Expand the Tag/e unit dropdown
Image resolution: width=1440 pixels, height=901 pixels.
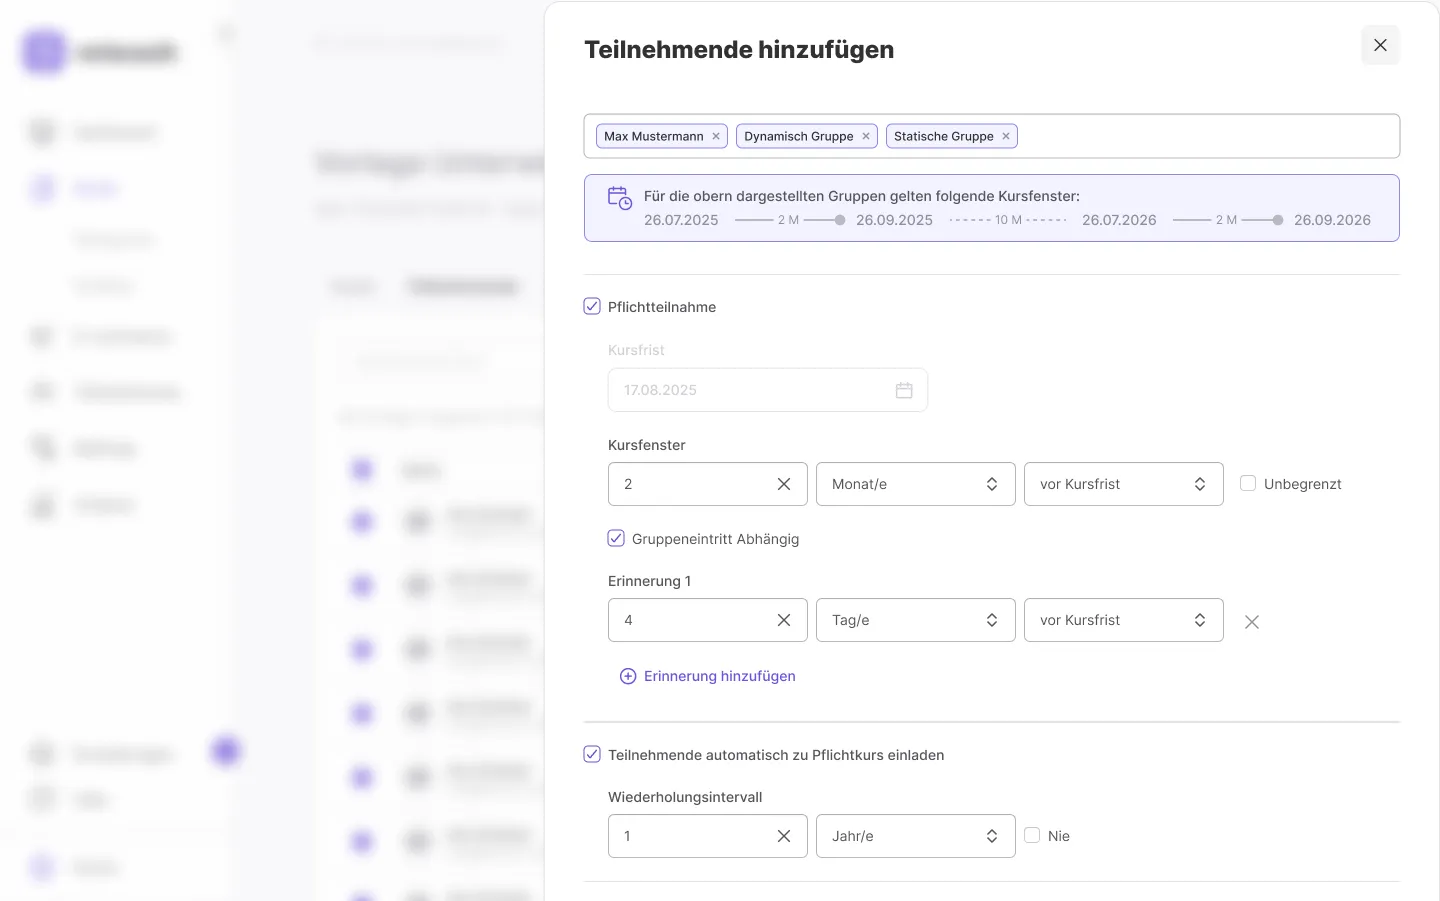[x=915, y=620]
